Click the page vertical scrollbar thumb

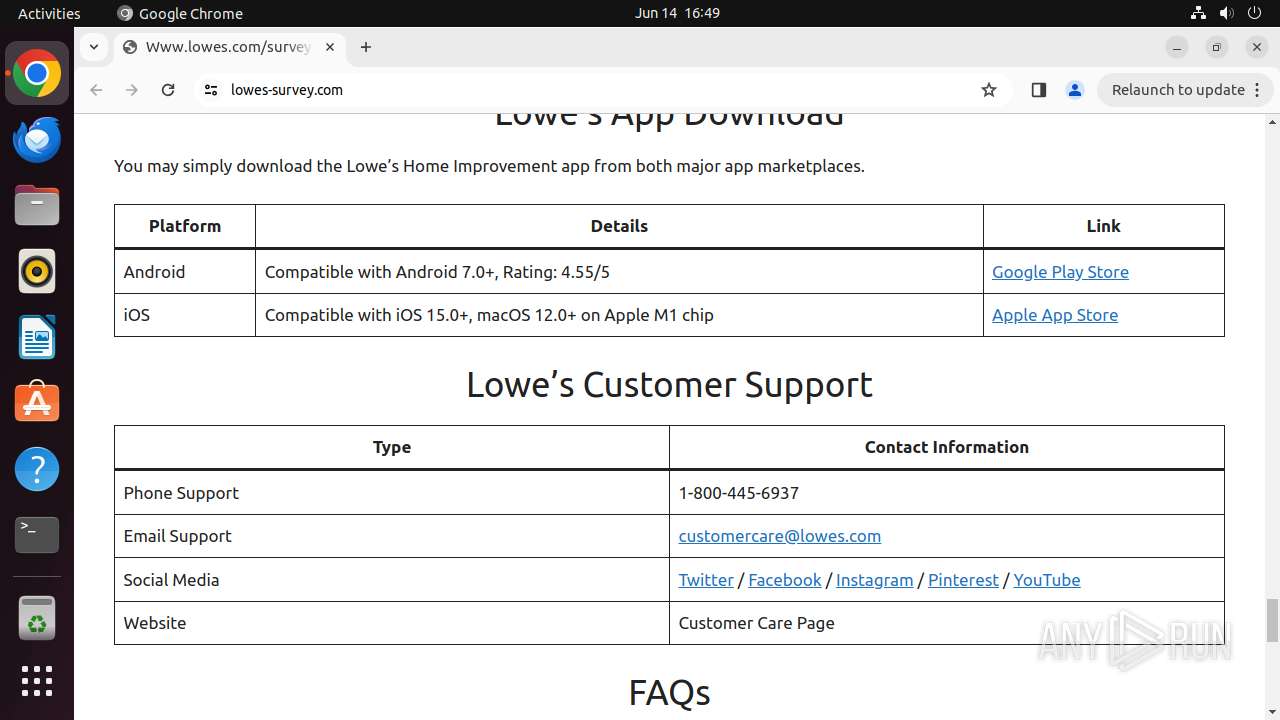(x=1272, y=620)
